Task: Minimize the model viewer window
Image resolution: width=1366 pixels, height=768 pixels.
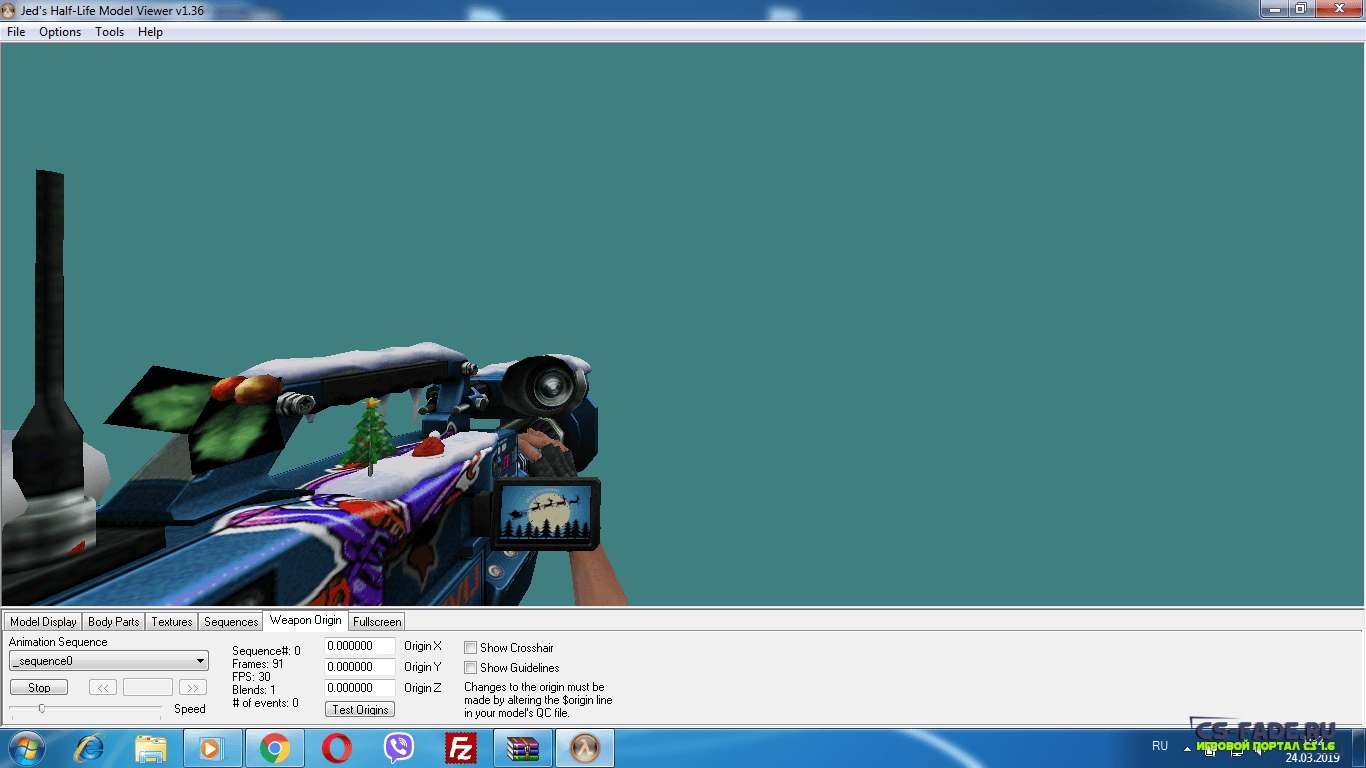Action: 1273,9
